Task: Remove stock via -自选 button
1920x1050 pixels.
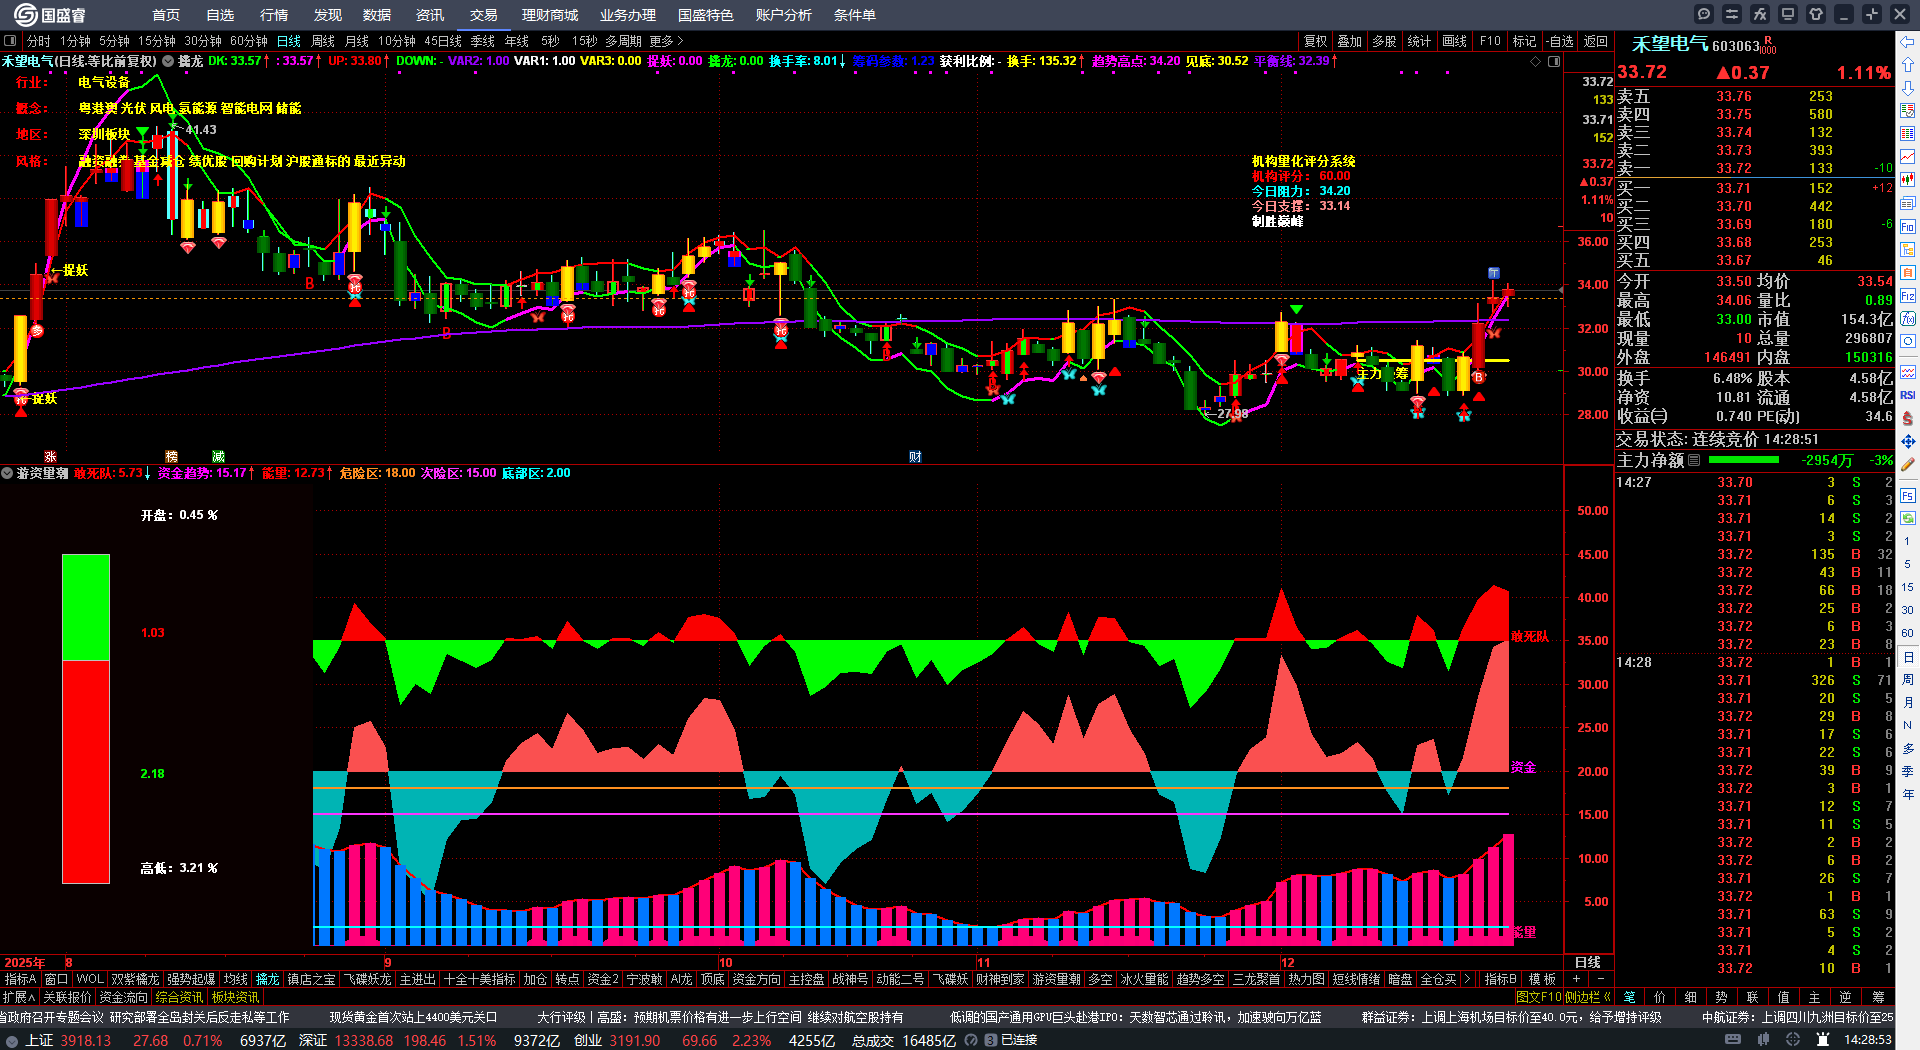Action: 1560,41
